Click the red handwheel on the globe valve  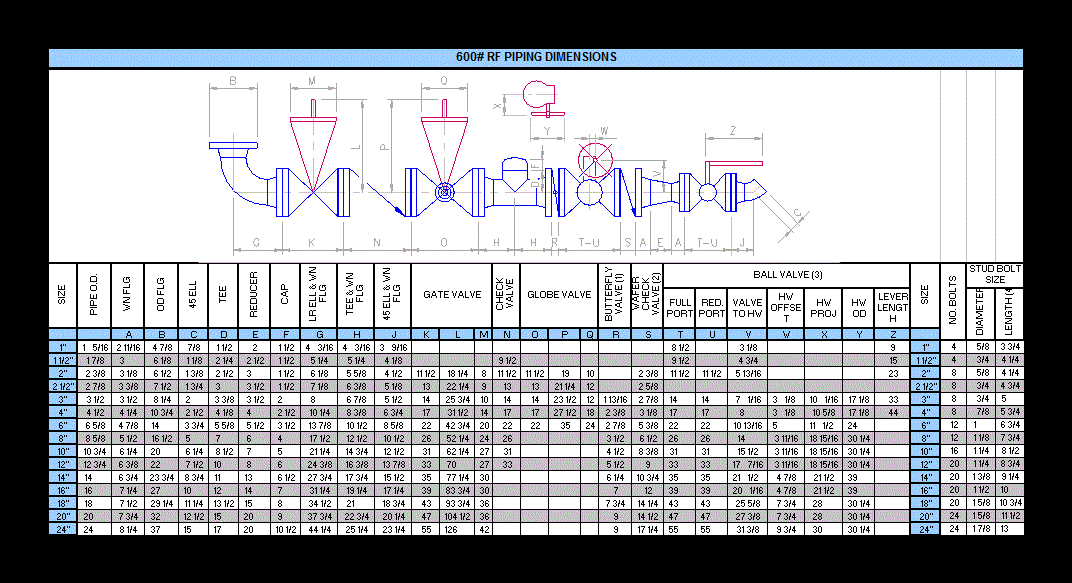597,161
